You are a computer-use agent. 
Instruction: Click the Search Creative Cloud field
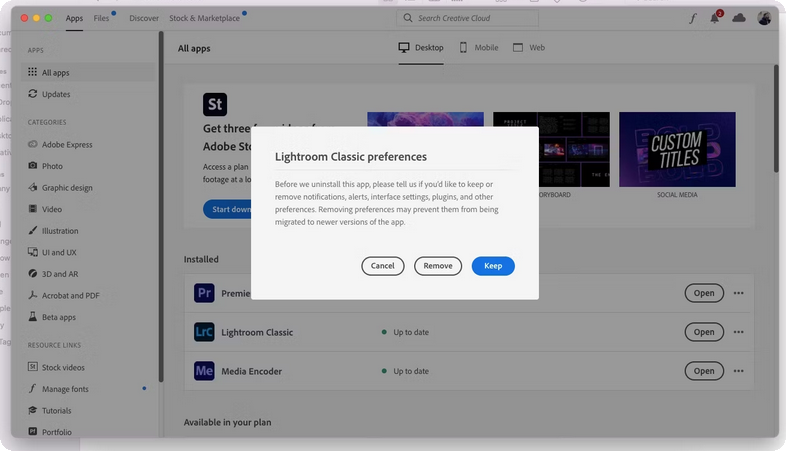(x=468, y=18)
